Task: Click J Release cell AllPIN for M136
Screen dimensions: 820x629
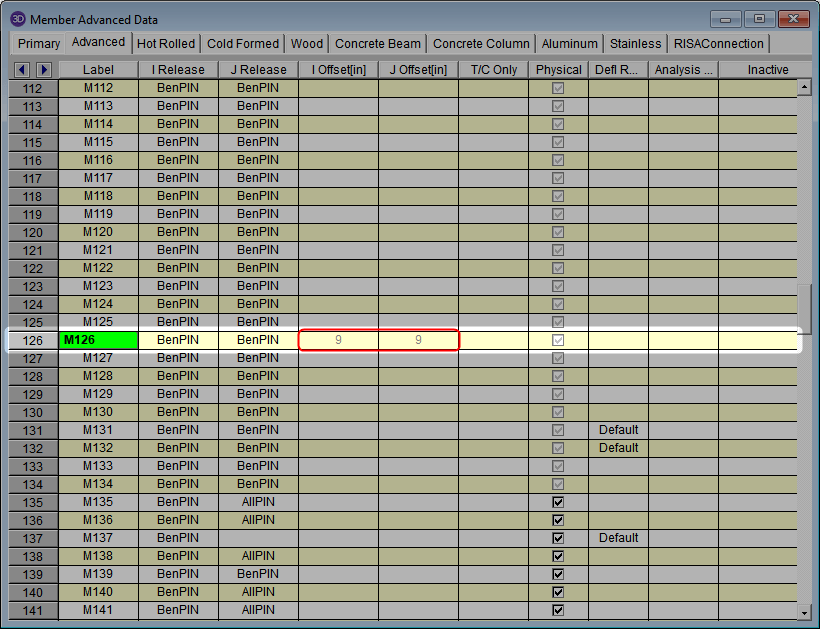Action: pyautogui.click(x=258, y=520)
